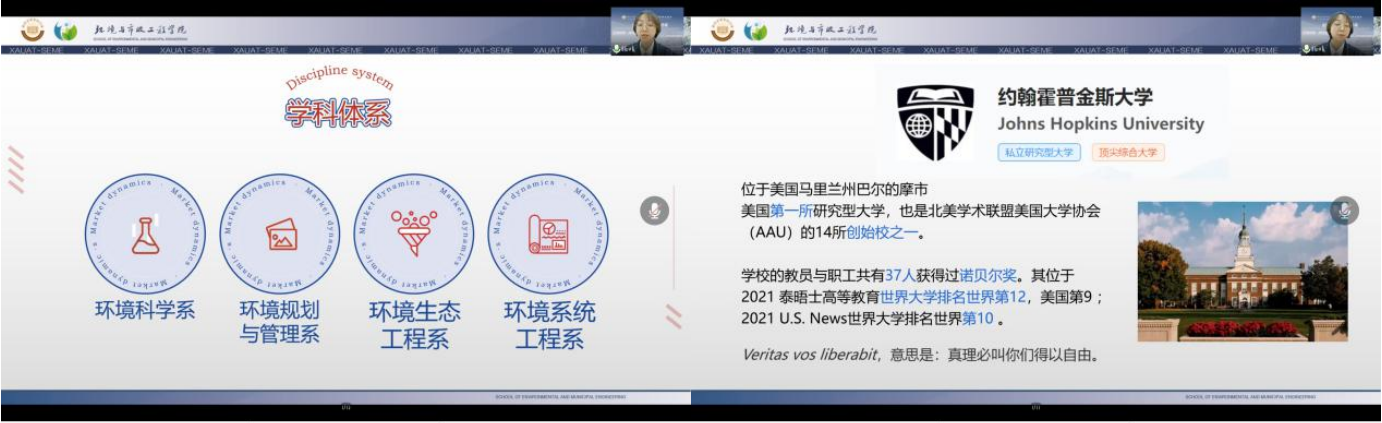
Task: Click the 私立研究型大学 tag
Action: (1039, 153)
